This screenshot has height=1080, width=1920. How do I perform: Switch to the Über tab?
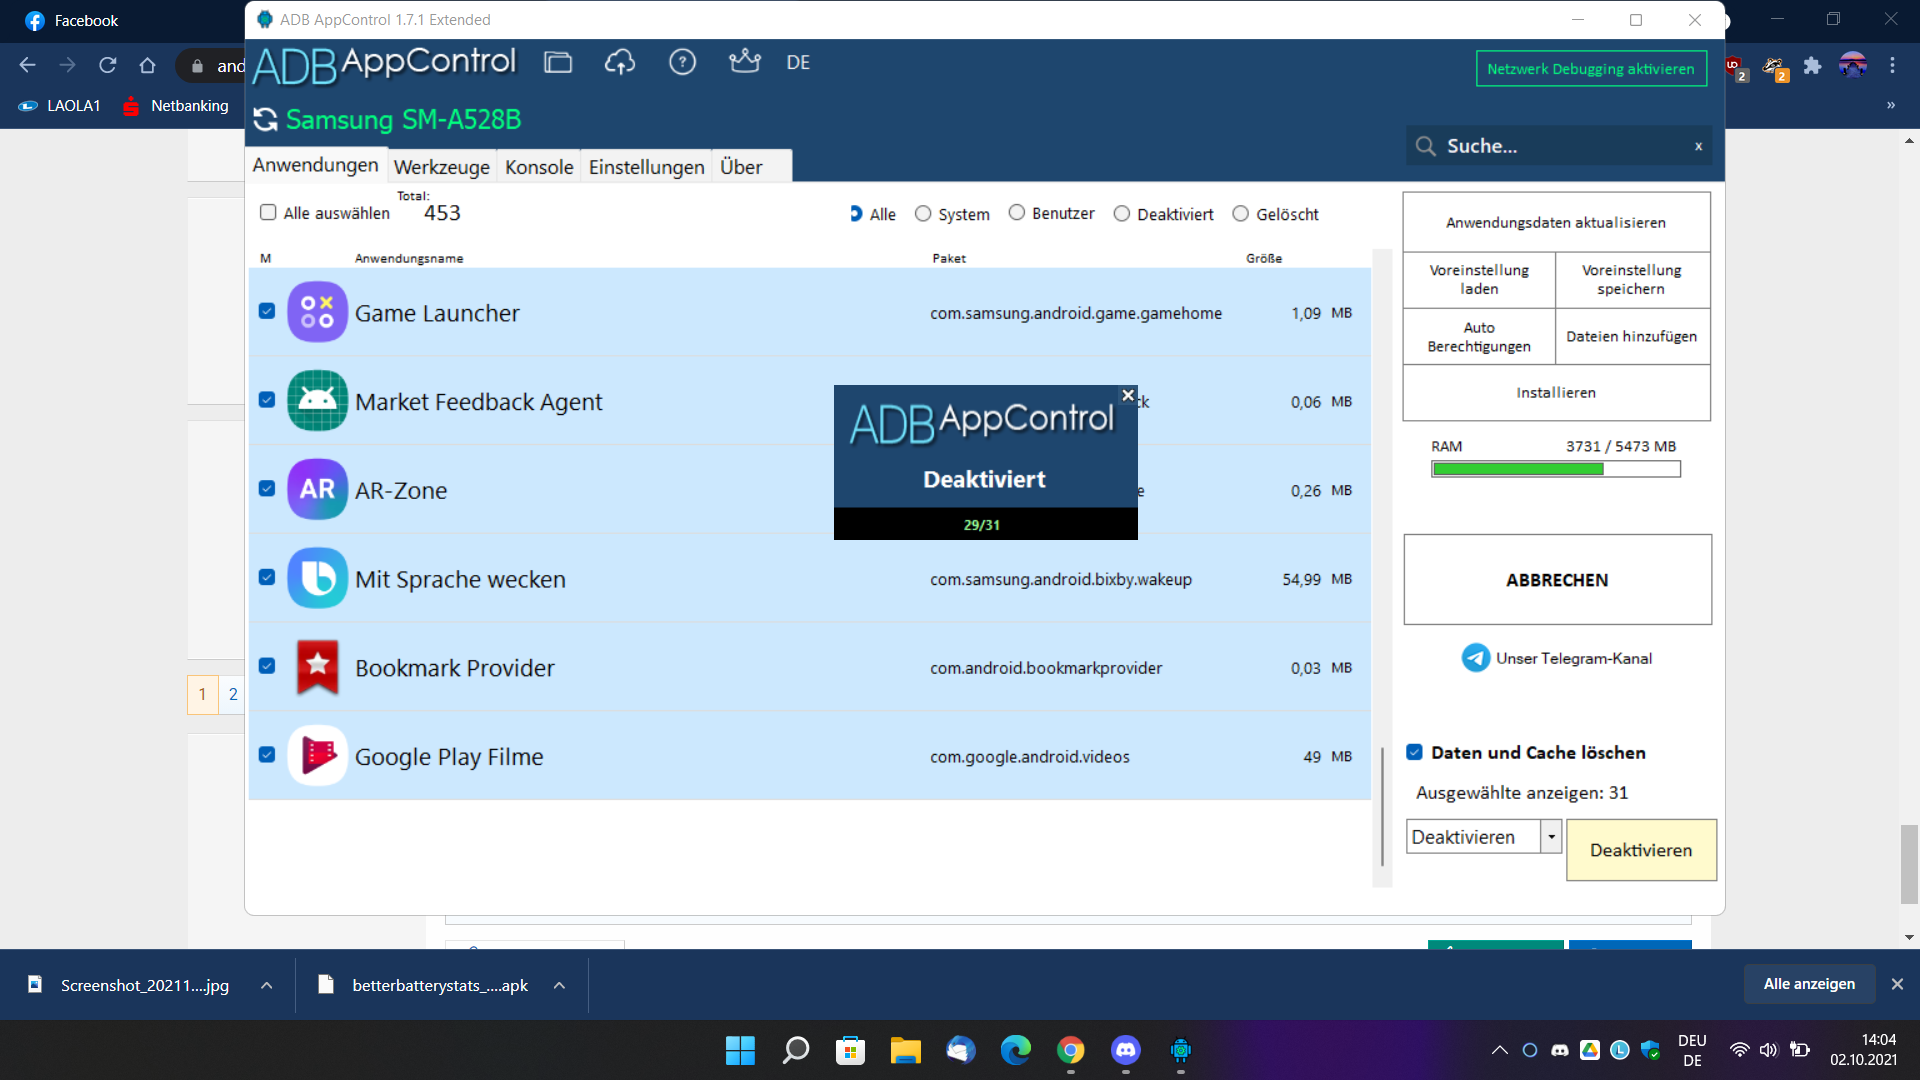pos(741,167)
